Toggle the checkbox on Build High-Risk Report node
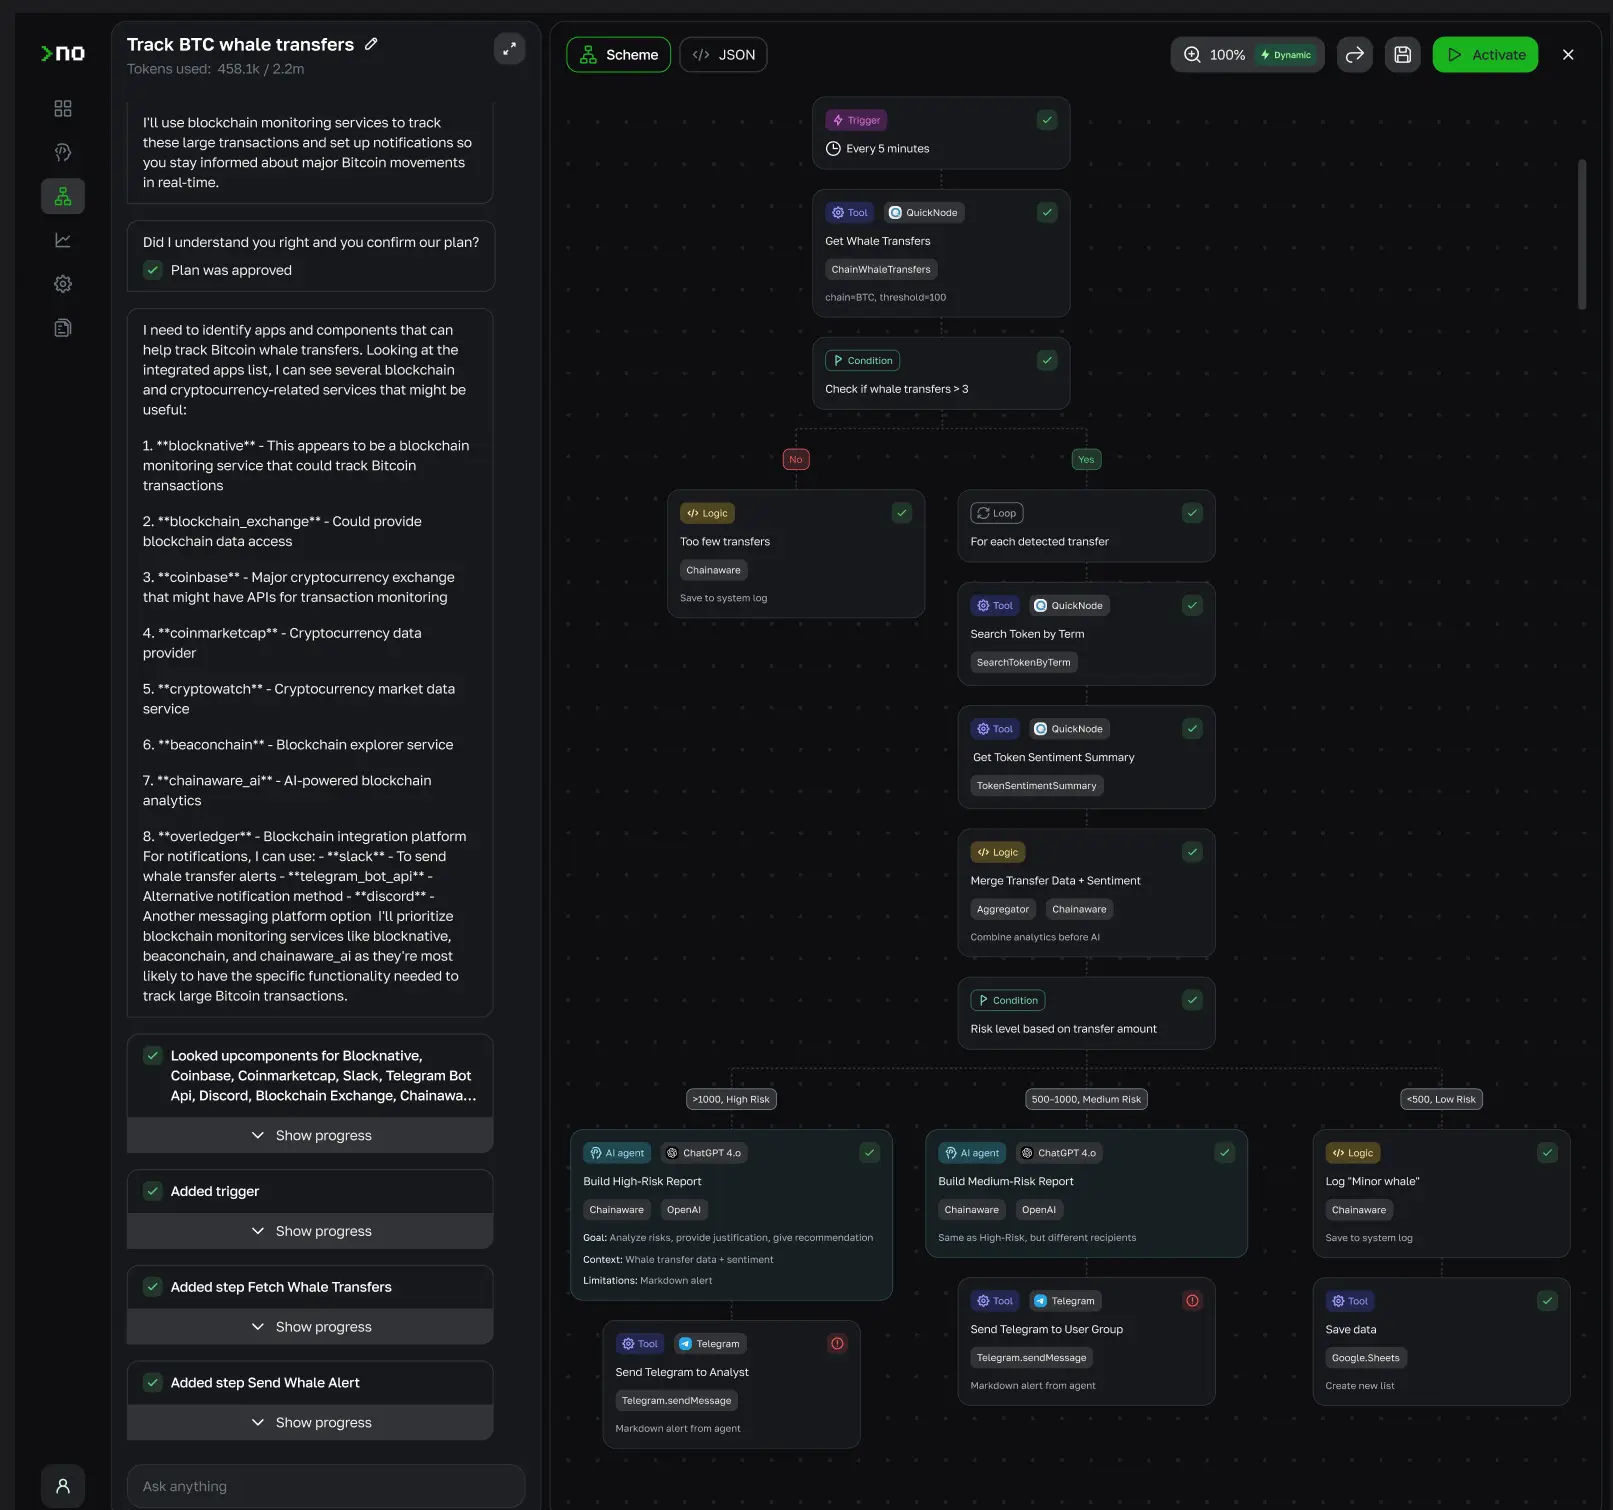This screenshot has height=1510, width=1613. (869, 1153)
